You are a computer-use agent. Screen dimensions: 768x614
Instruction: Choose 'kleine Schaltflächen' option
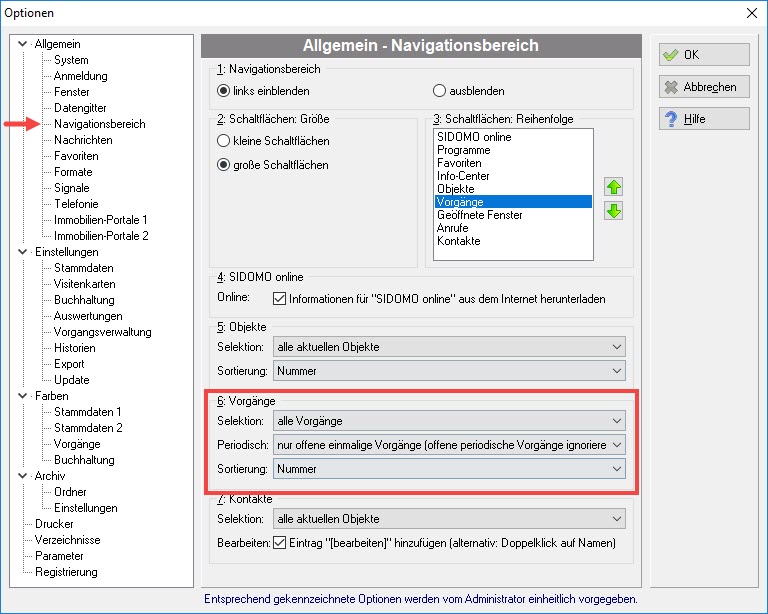(x=223, y=141)
